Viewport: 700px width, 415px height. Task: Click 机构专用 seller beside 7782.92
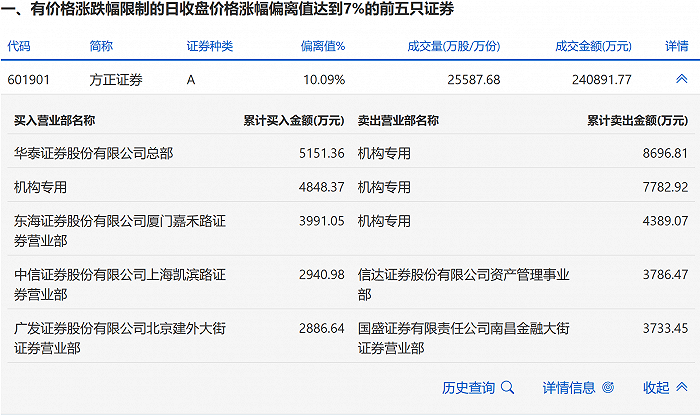click(x=384, y=187)
